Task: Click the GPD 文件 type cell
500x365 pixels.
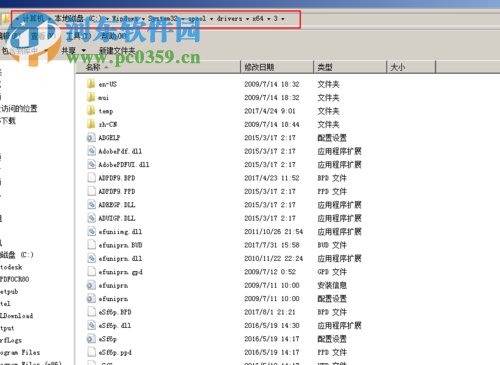Action: click(332, 272)
